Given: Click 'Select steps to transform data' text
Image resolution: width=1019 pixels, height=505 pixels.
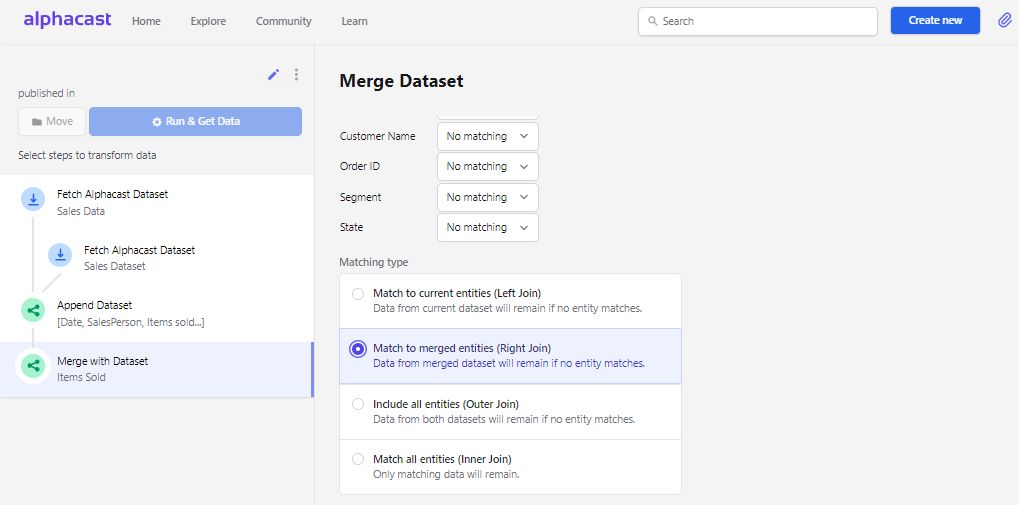Looking at the screenshot, I should coord(87,155).
